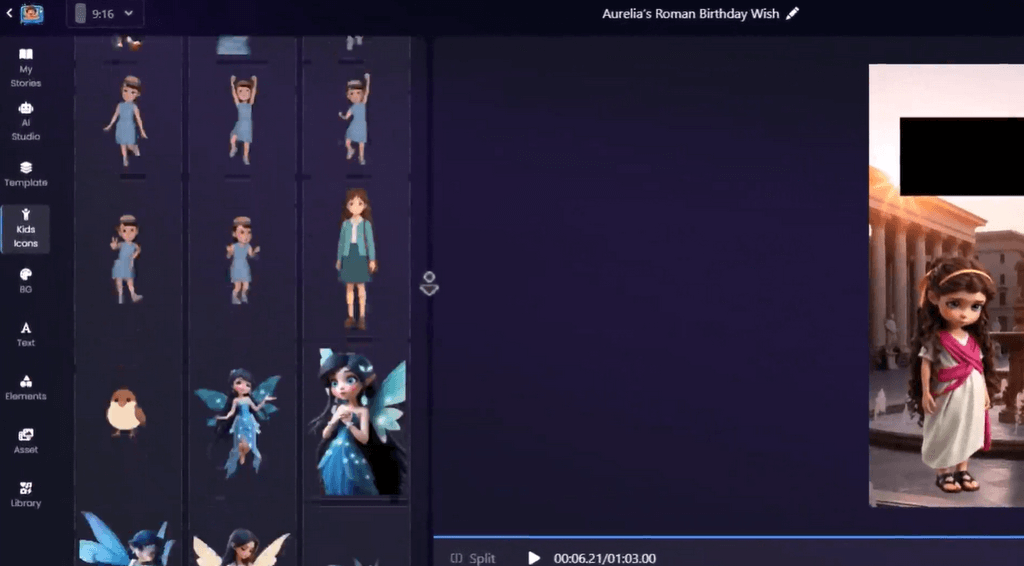This screenshot has height=566, width=1024.
Task: Select the girl with both arms raised
Action: click(x=243, y=119)
